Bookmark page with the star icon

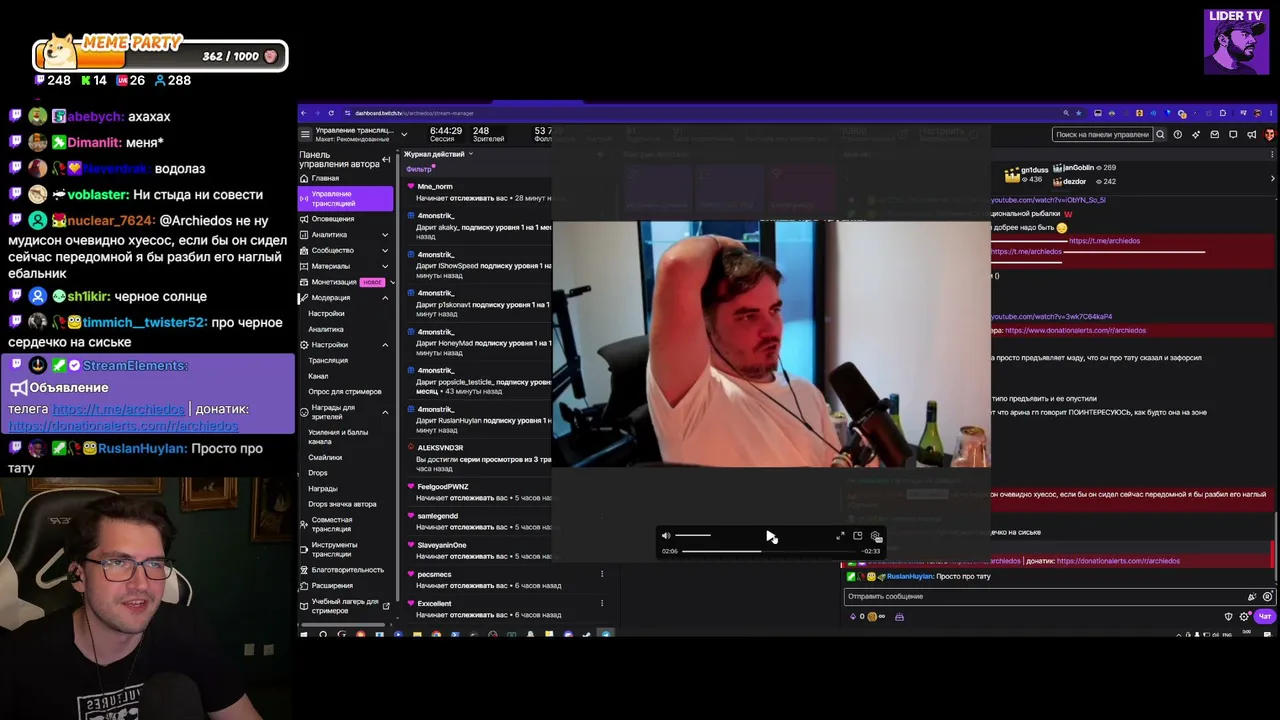point(1078,113)
